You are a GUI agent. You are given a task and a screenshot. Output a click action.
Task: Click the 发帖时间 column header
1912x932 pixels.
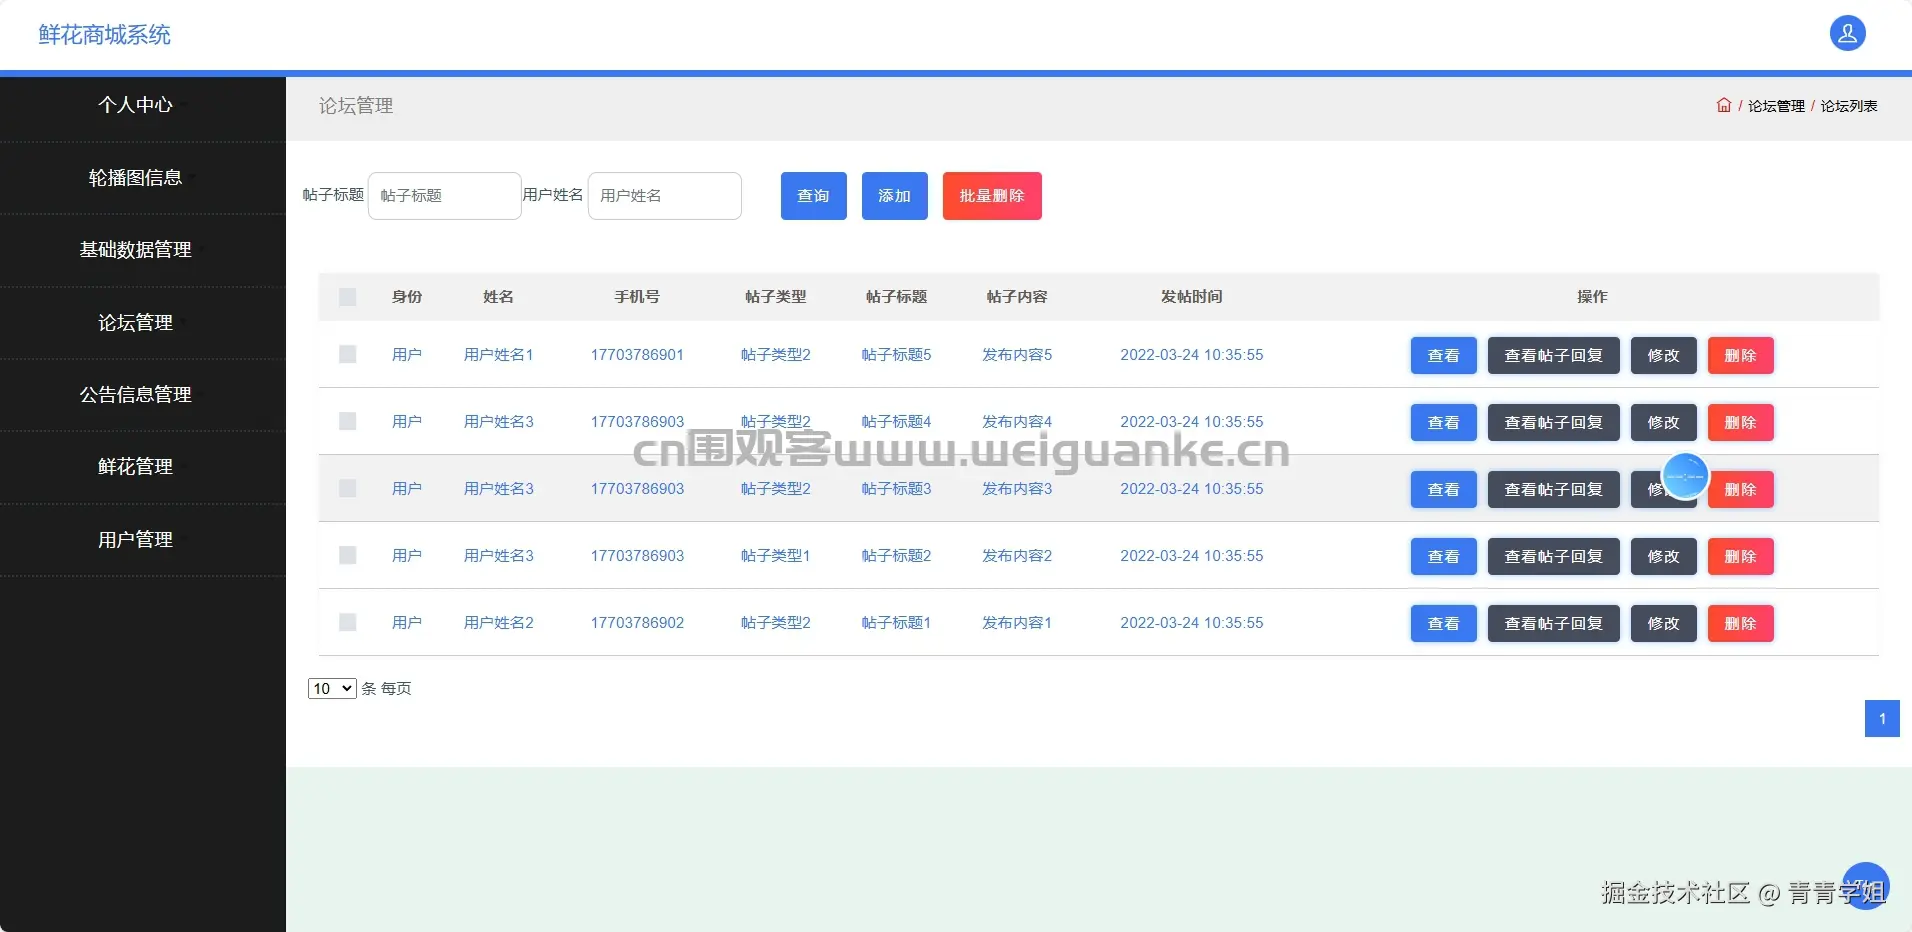(1192, 297)
